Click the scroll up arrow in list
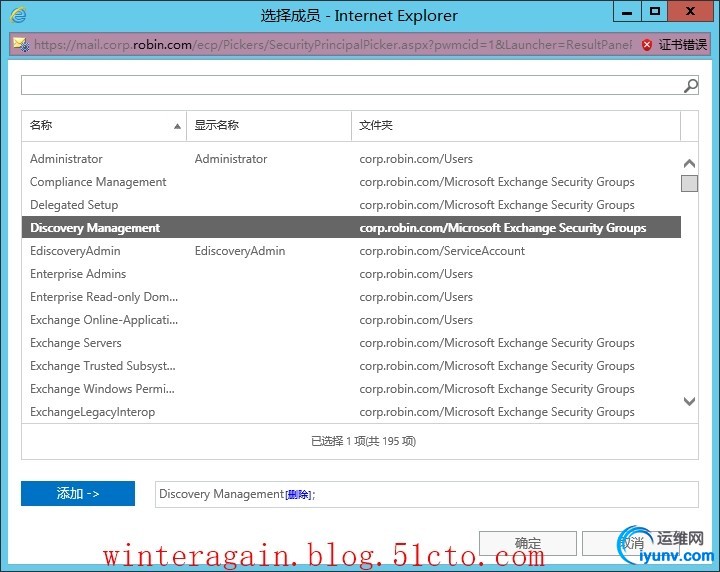Screen dimensions: 720x572 click(x=689, y=163)
